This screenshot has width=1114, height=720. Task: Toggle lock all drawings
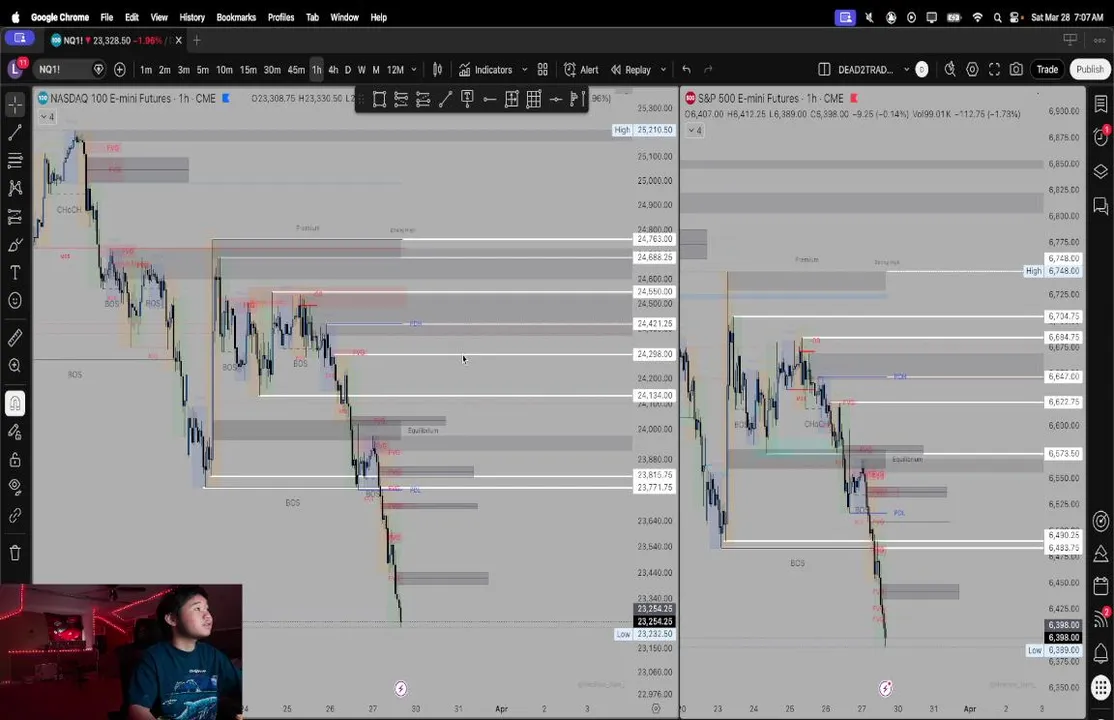pos(15,460)
